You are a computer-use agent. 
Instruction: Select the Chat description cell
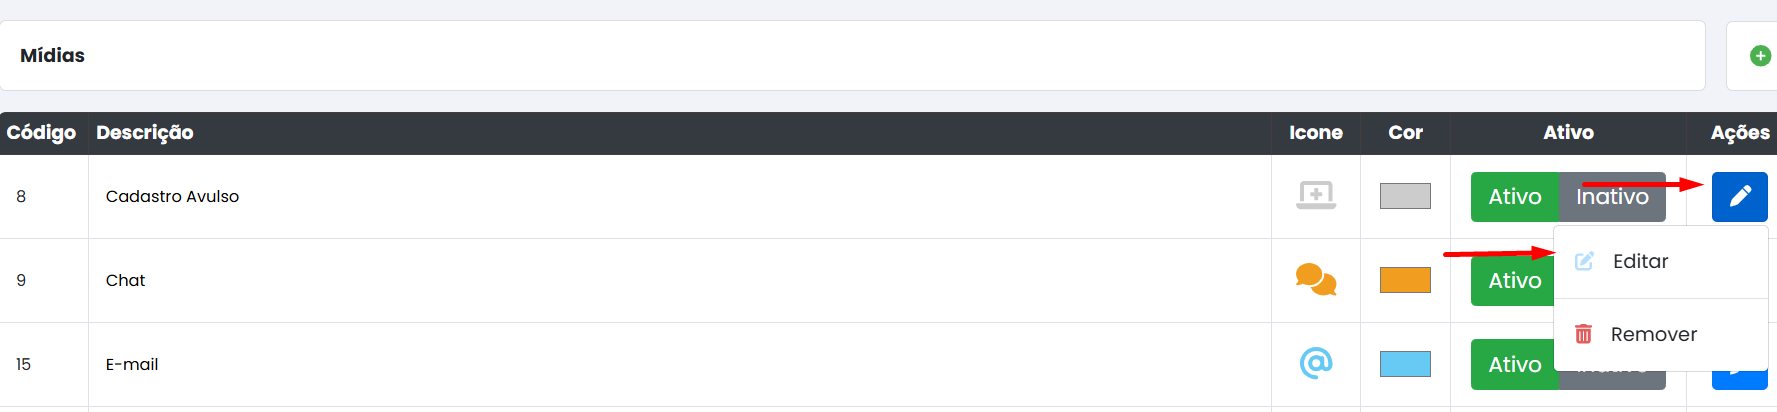(x=126, y=281)
